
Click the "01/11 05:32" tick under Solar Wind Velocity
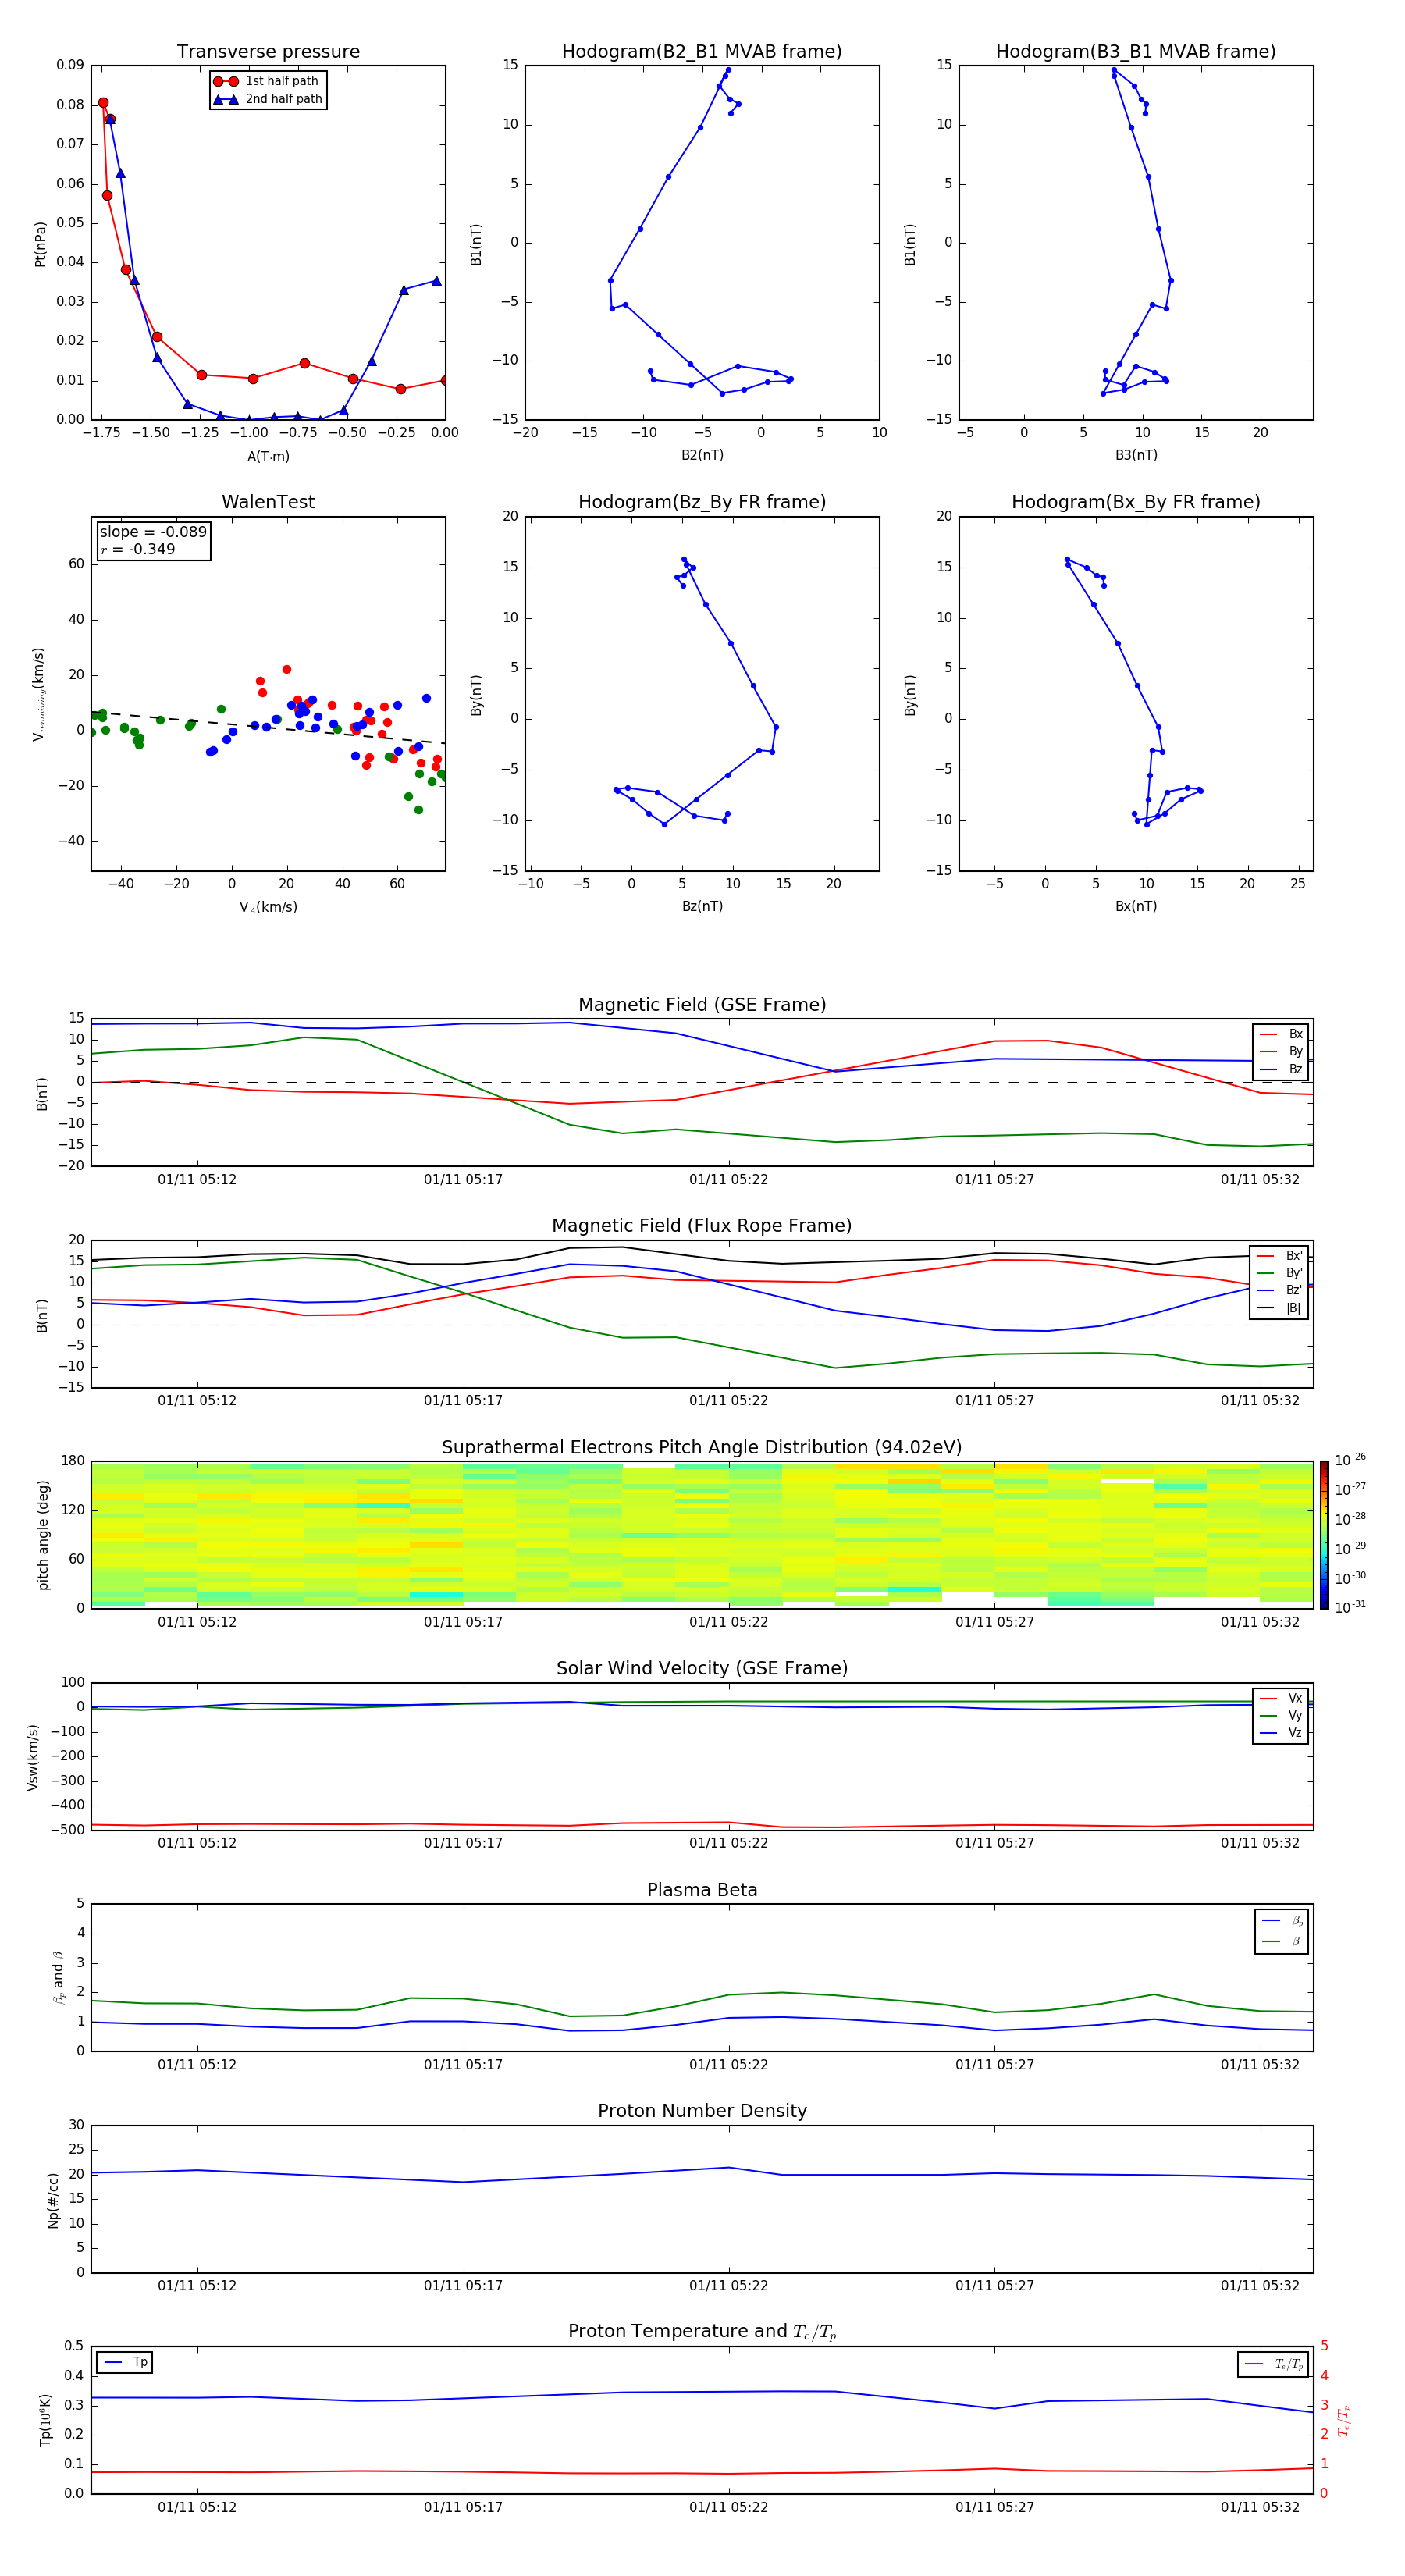click(x=1260, y=1843)
